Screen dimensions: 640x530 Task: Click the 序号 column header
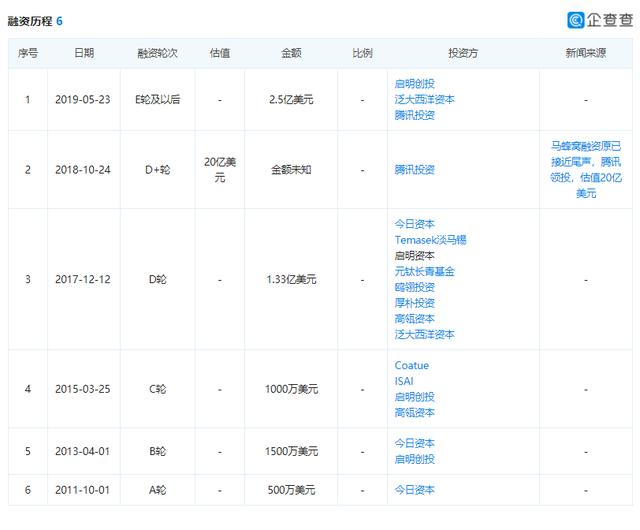(x=28, y=53)
